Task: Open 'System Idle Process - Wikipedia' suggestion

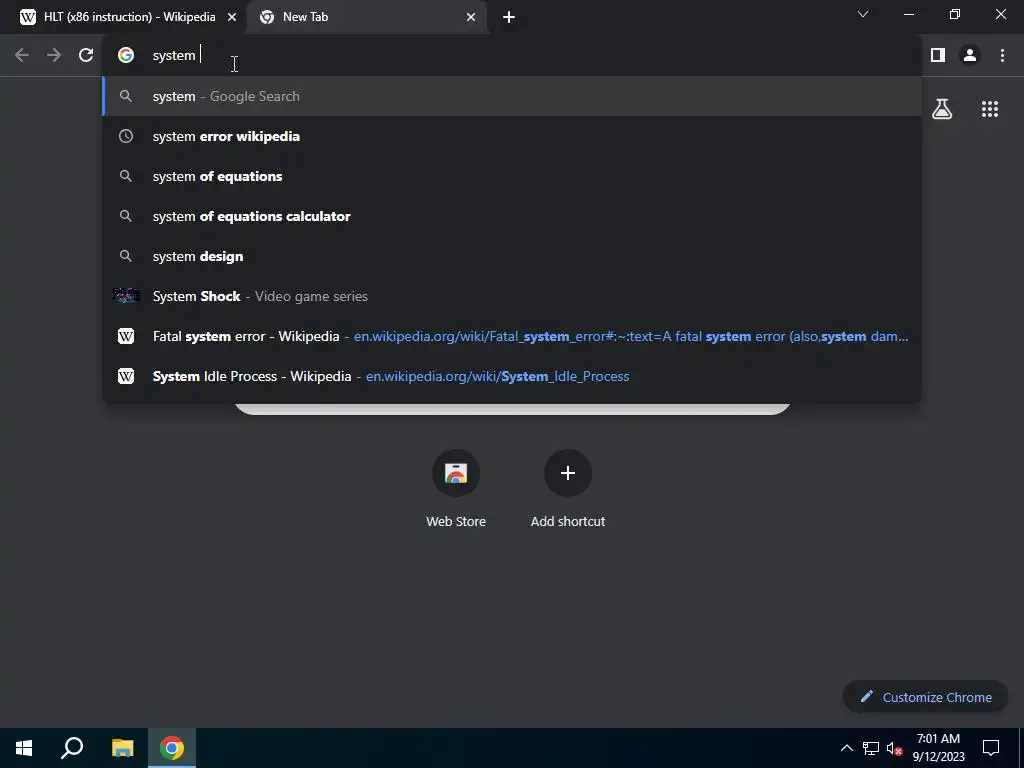Action: 512,376
